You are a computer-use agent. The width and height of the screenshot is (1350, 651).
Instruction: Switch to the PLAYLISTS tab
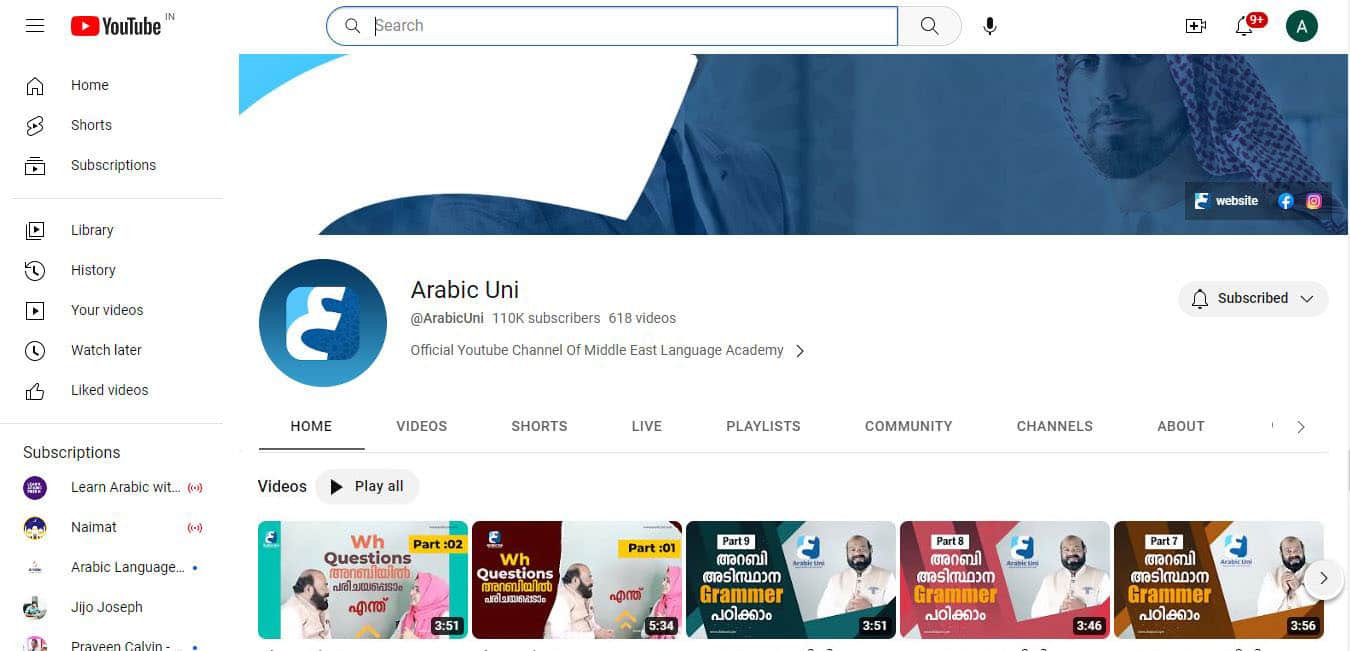click(x=763, y=426)
